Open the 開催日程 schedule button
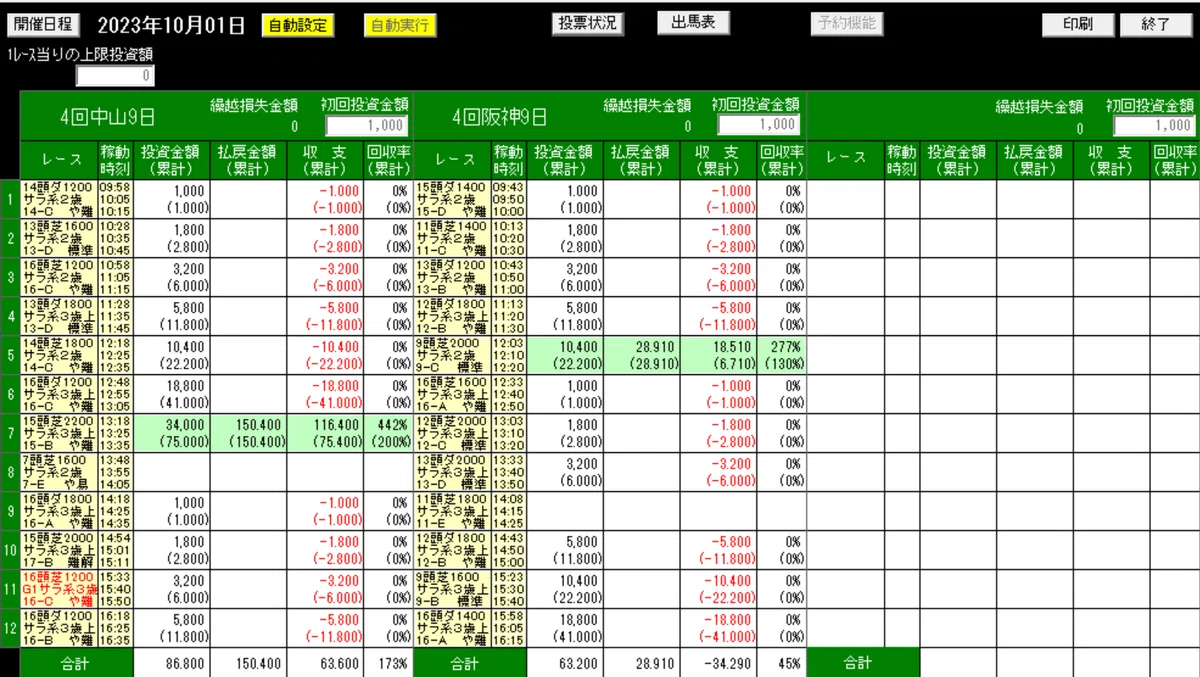The image size is (1200, 677). (x=43, y=25)
